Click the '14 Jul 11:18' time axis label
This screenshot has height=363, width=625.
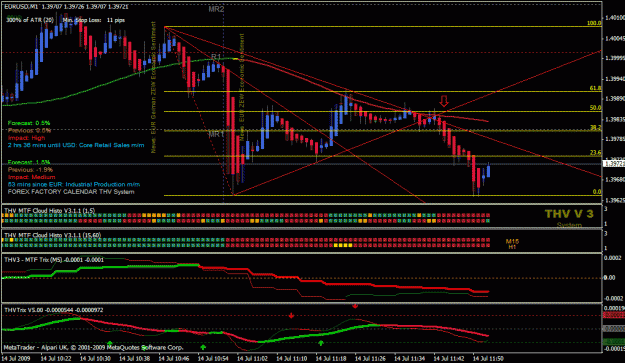[x=331, y=358]
